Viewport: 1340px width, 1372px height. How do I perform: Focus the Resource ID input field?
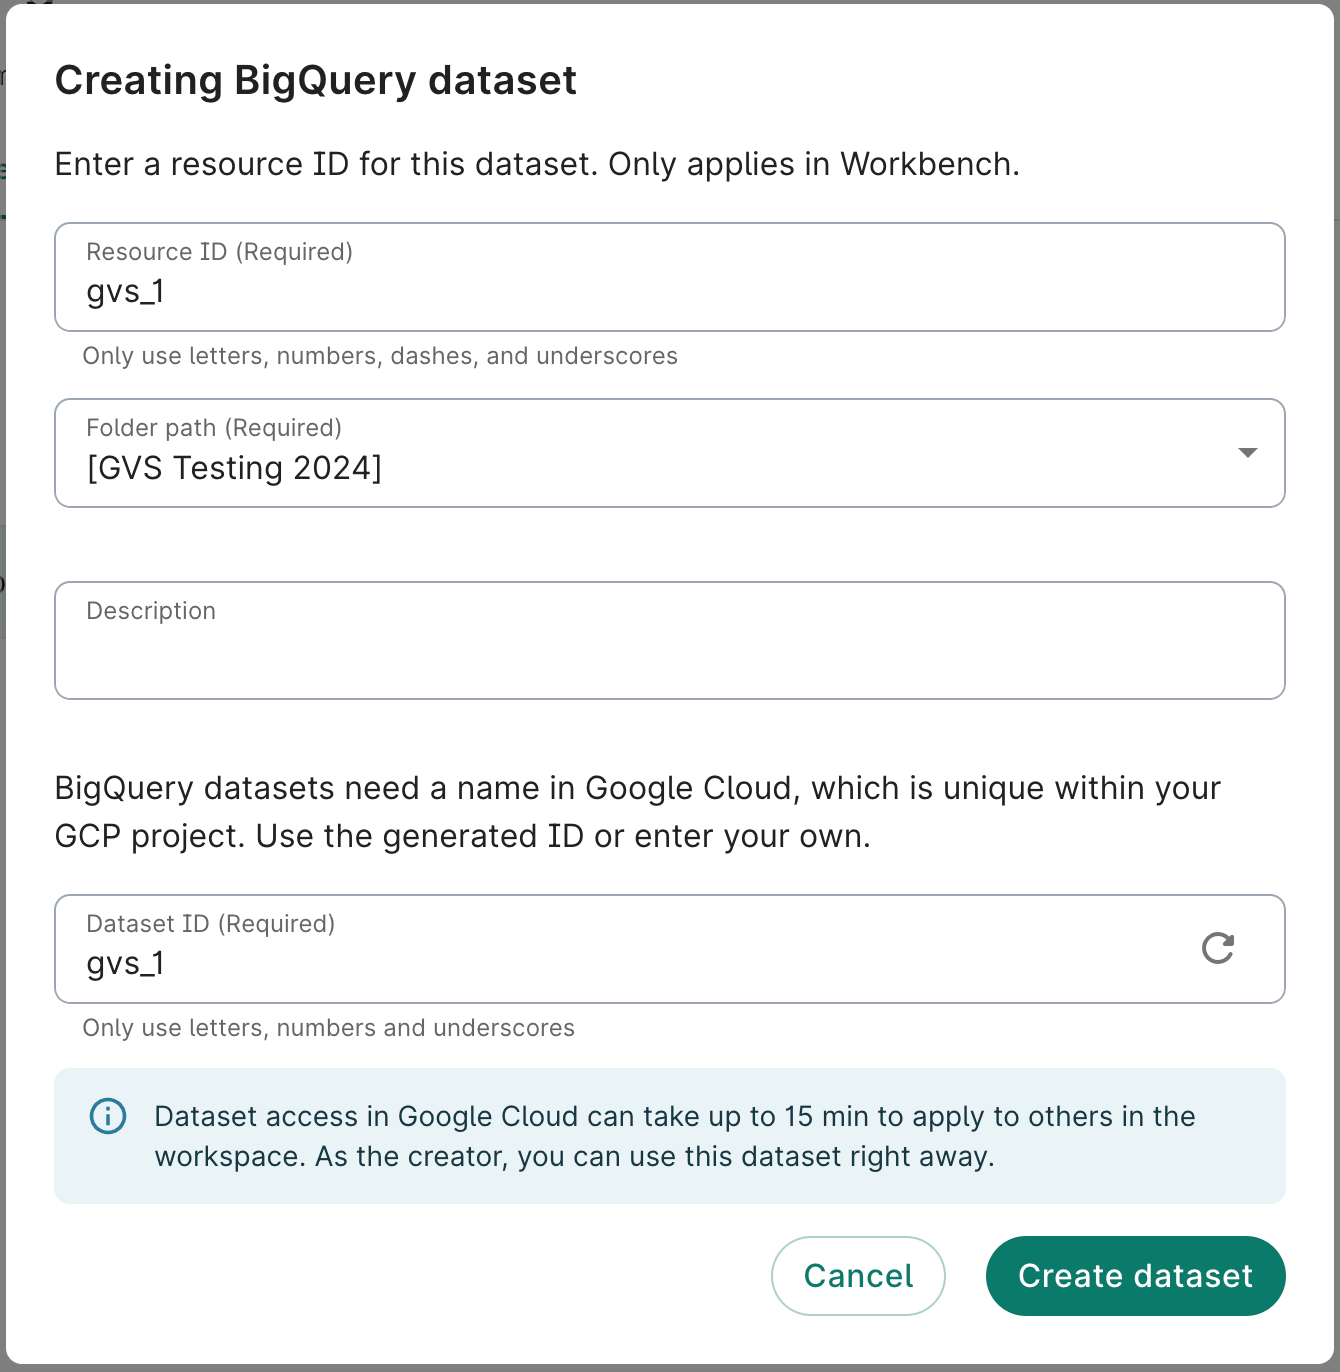[x=669, y=277]
